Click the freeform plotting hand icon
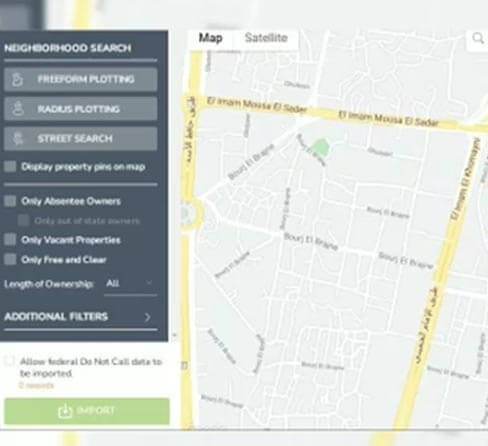Image resolution: width=488 pixels, height=446 pixels. point(17,80)
